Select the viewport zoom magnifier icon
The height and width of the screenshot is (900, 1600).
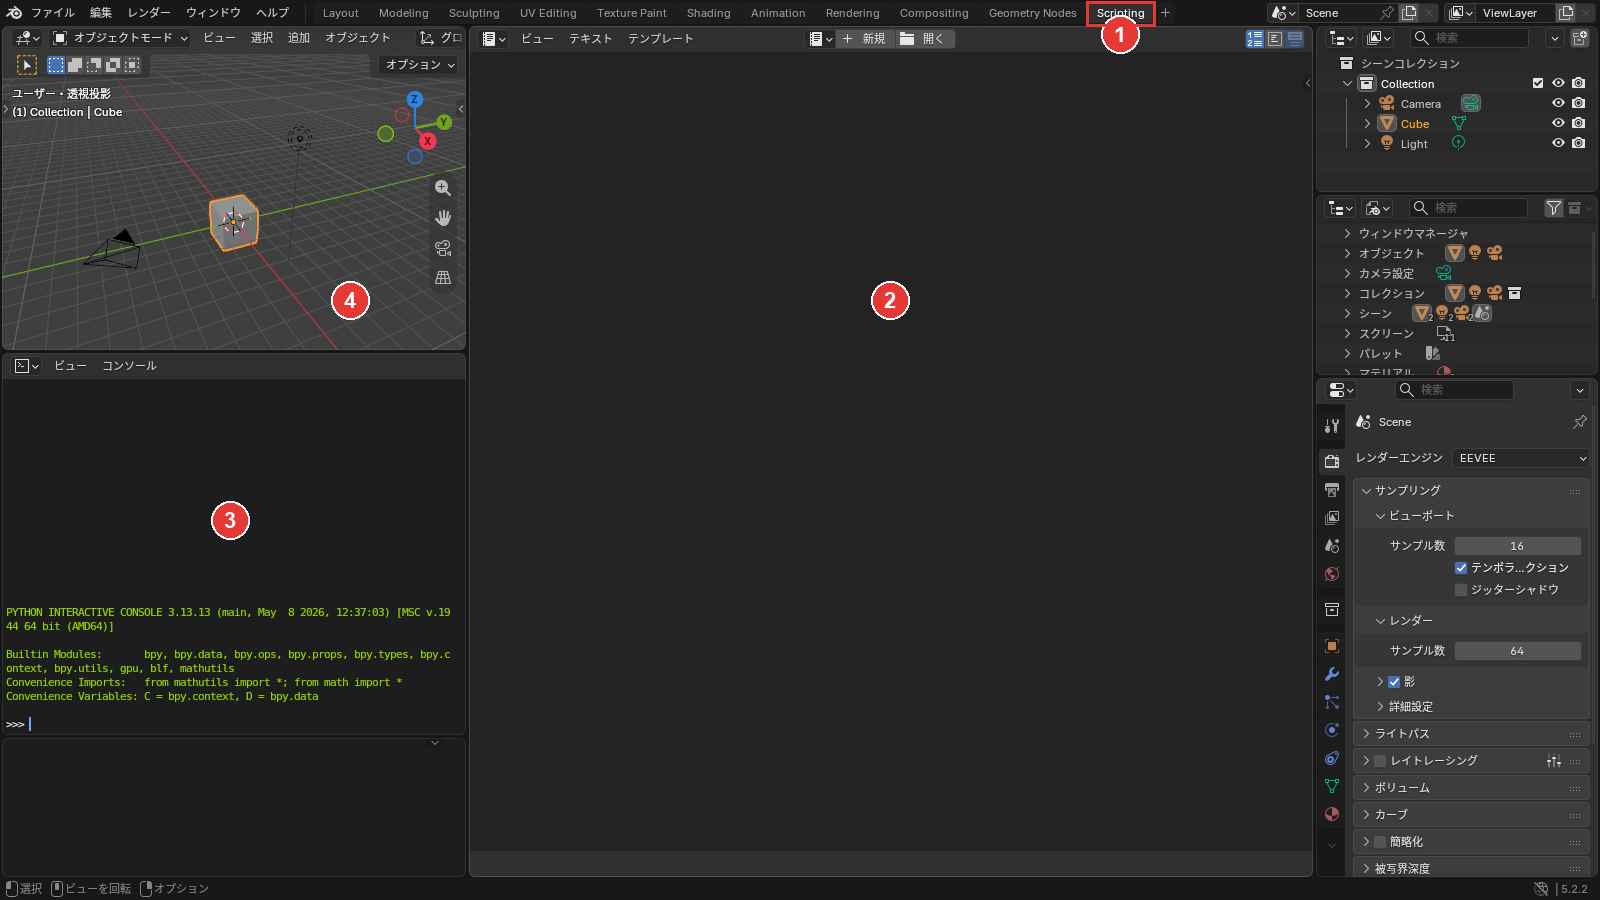point(443,188)
